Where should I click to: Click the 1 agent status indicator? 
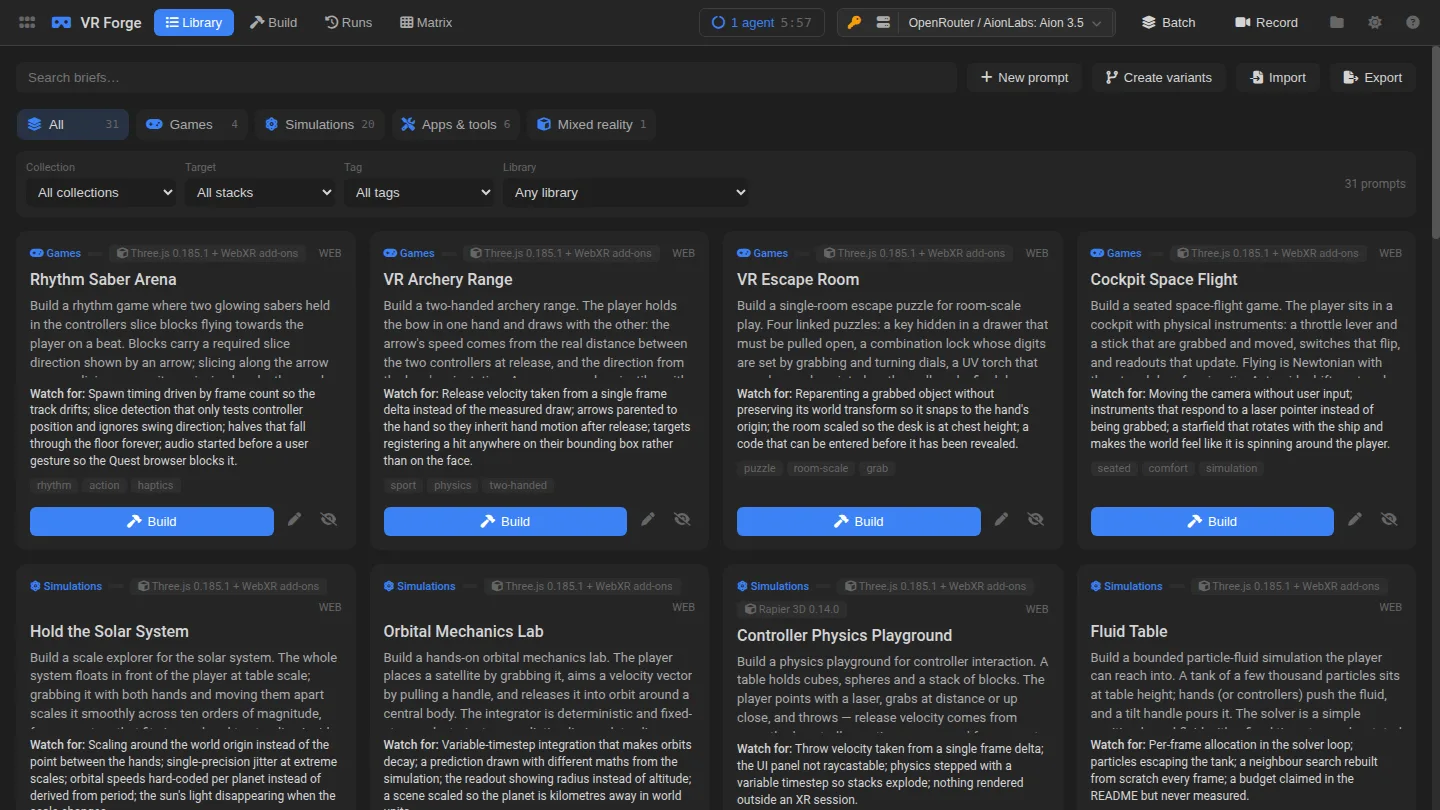(762, 22)
